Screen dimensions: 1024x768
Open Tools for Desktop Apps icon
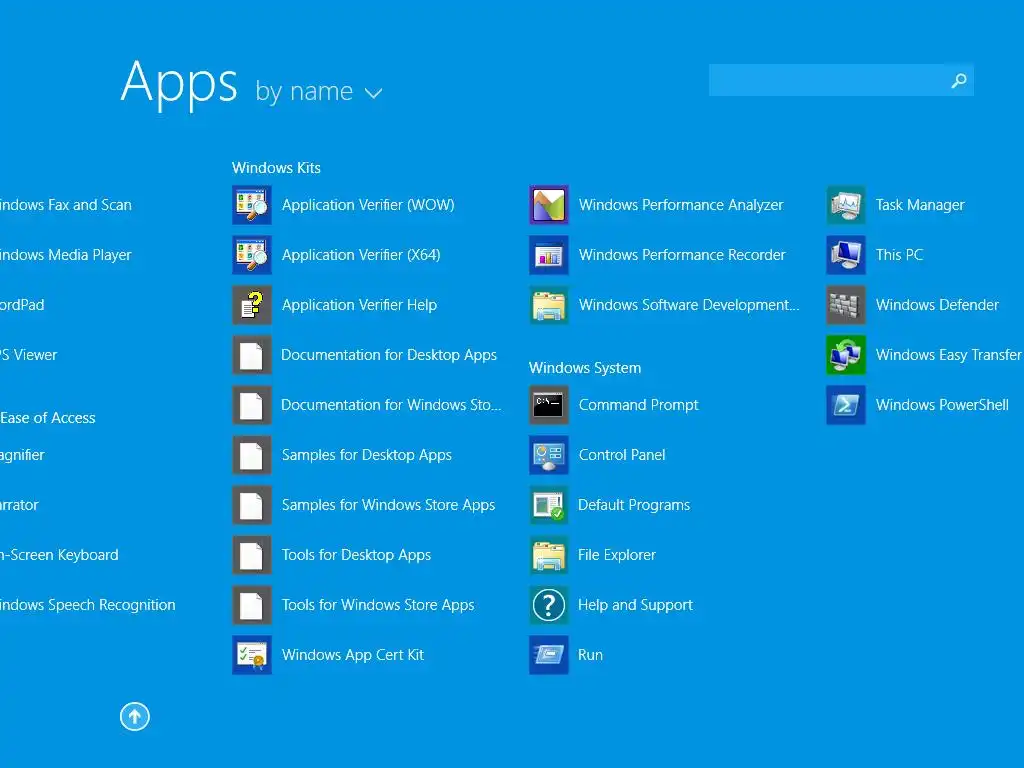pos(251,555)
